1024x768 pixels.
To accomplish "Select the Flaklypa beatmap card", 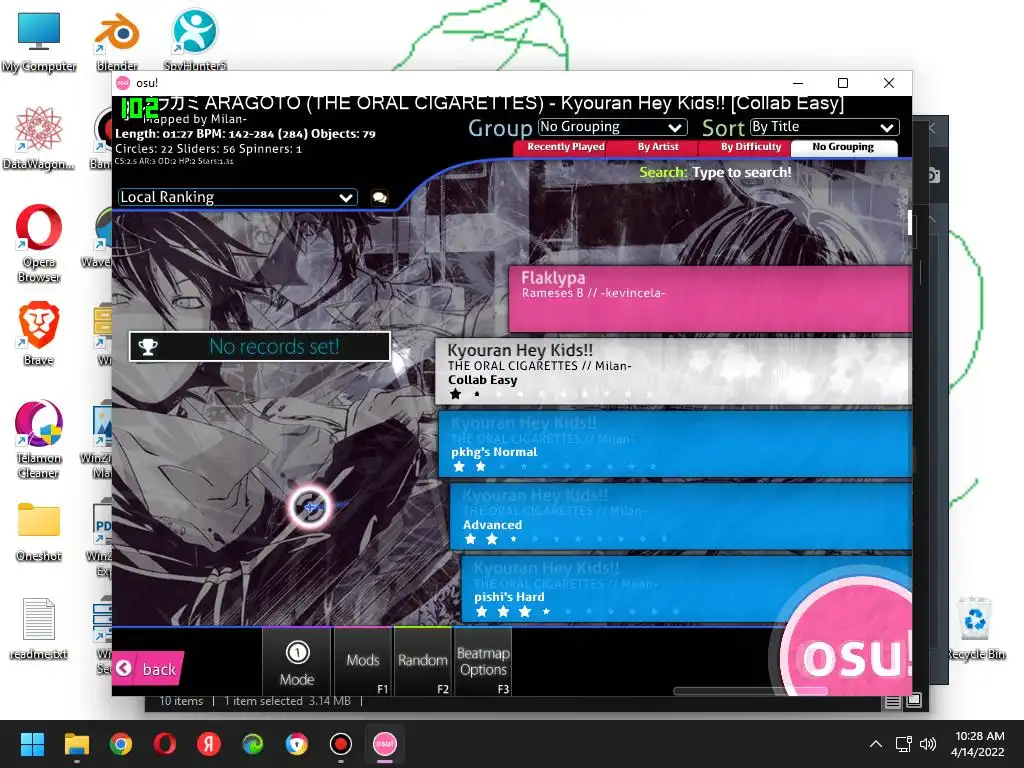I will coord(710,298).
